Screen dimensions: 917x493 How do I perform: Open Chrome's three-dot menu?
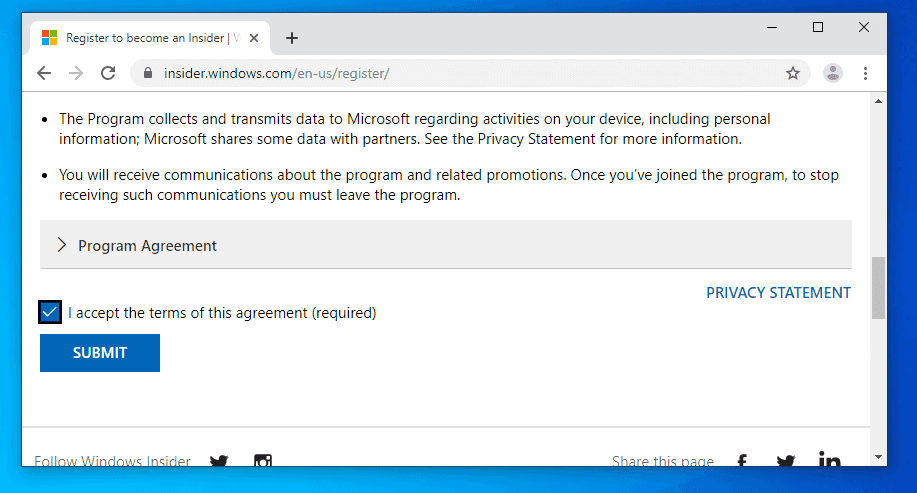click(x=866, y=73)
